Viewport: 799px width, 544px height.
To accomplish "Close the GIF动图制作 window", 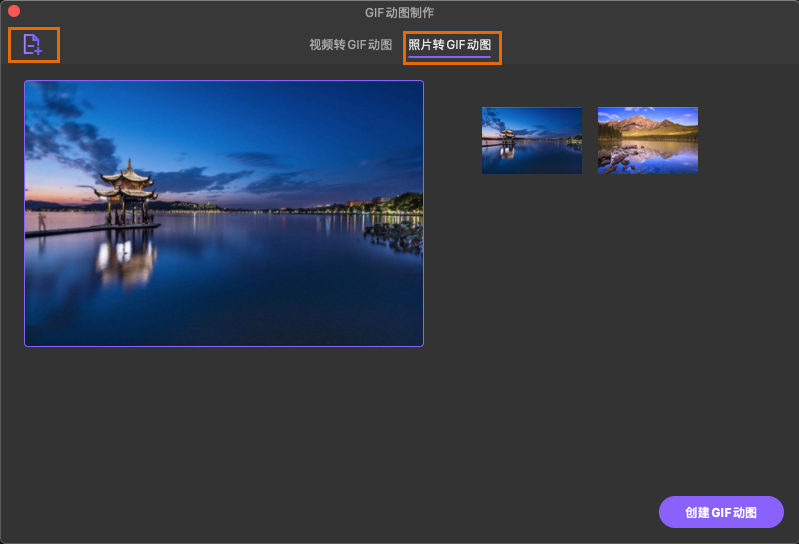I will click(14, 12).
